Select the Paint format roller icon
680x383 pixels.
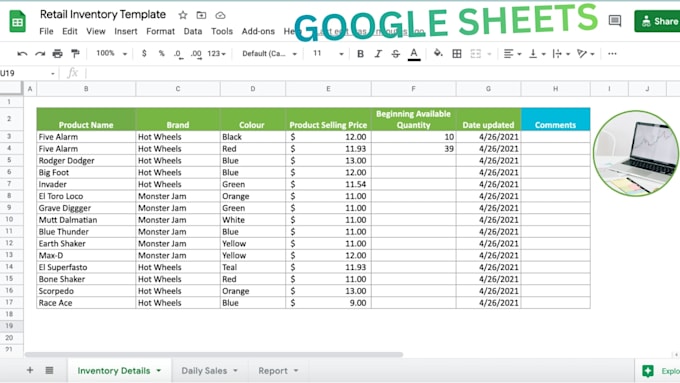pos(75,54)
